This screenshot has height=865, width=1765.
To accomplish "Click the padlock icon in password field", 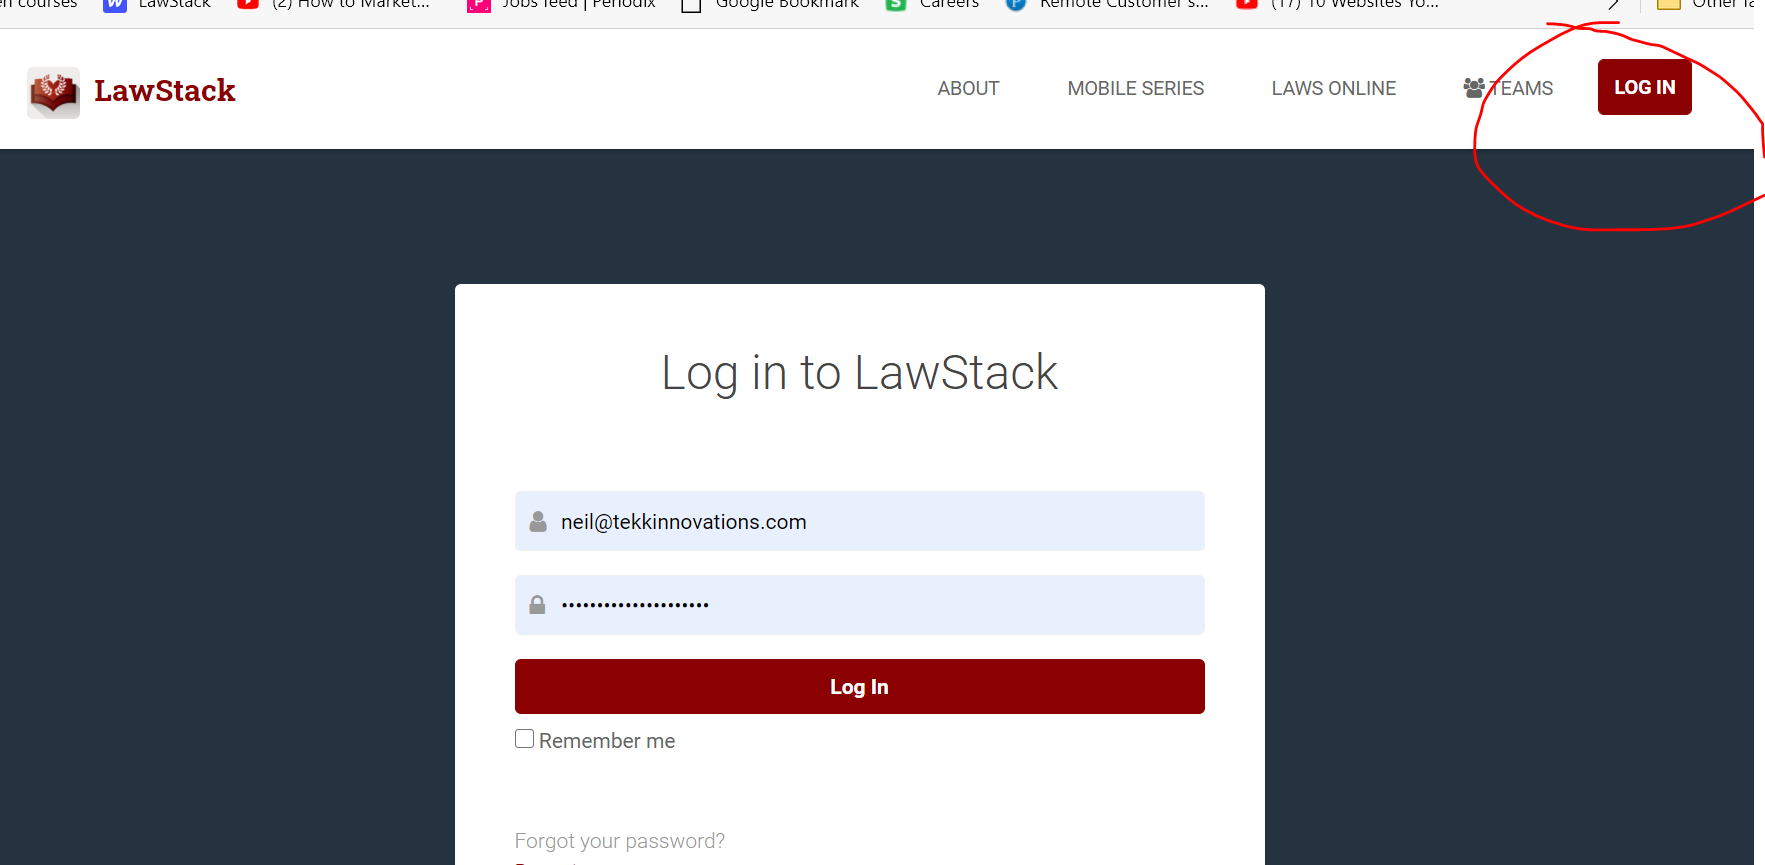I will tap(537, 605).
